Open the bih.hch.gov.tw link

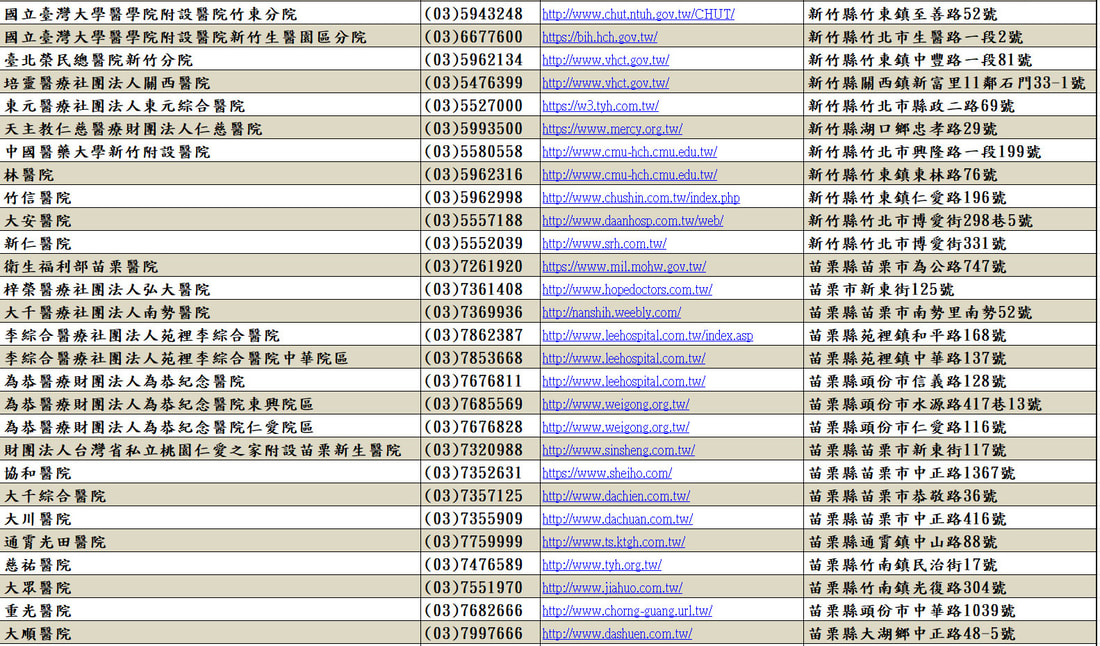point(600,37)
